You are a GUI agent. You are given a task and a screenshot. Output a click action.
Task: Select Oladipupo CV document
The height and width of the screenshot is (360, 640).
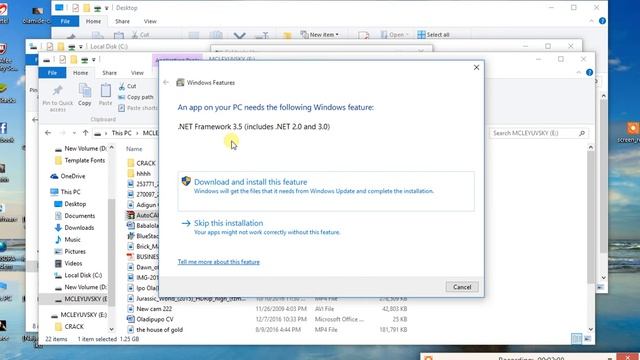coord(150,319)
